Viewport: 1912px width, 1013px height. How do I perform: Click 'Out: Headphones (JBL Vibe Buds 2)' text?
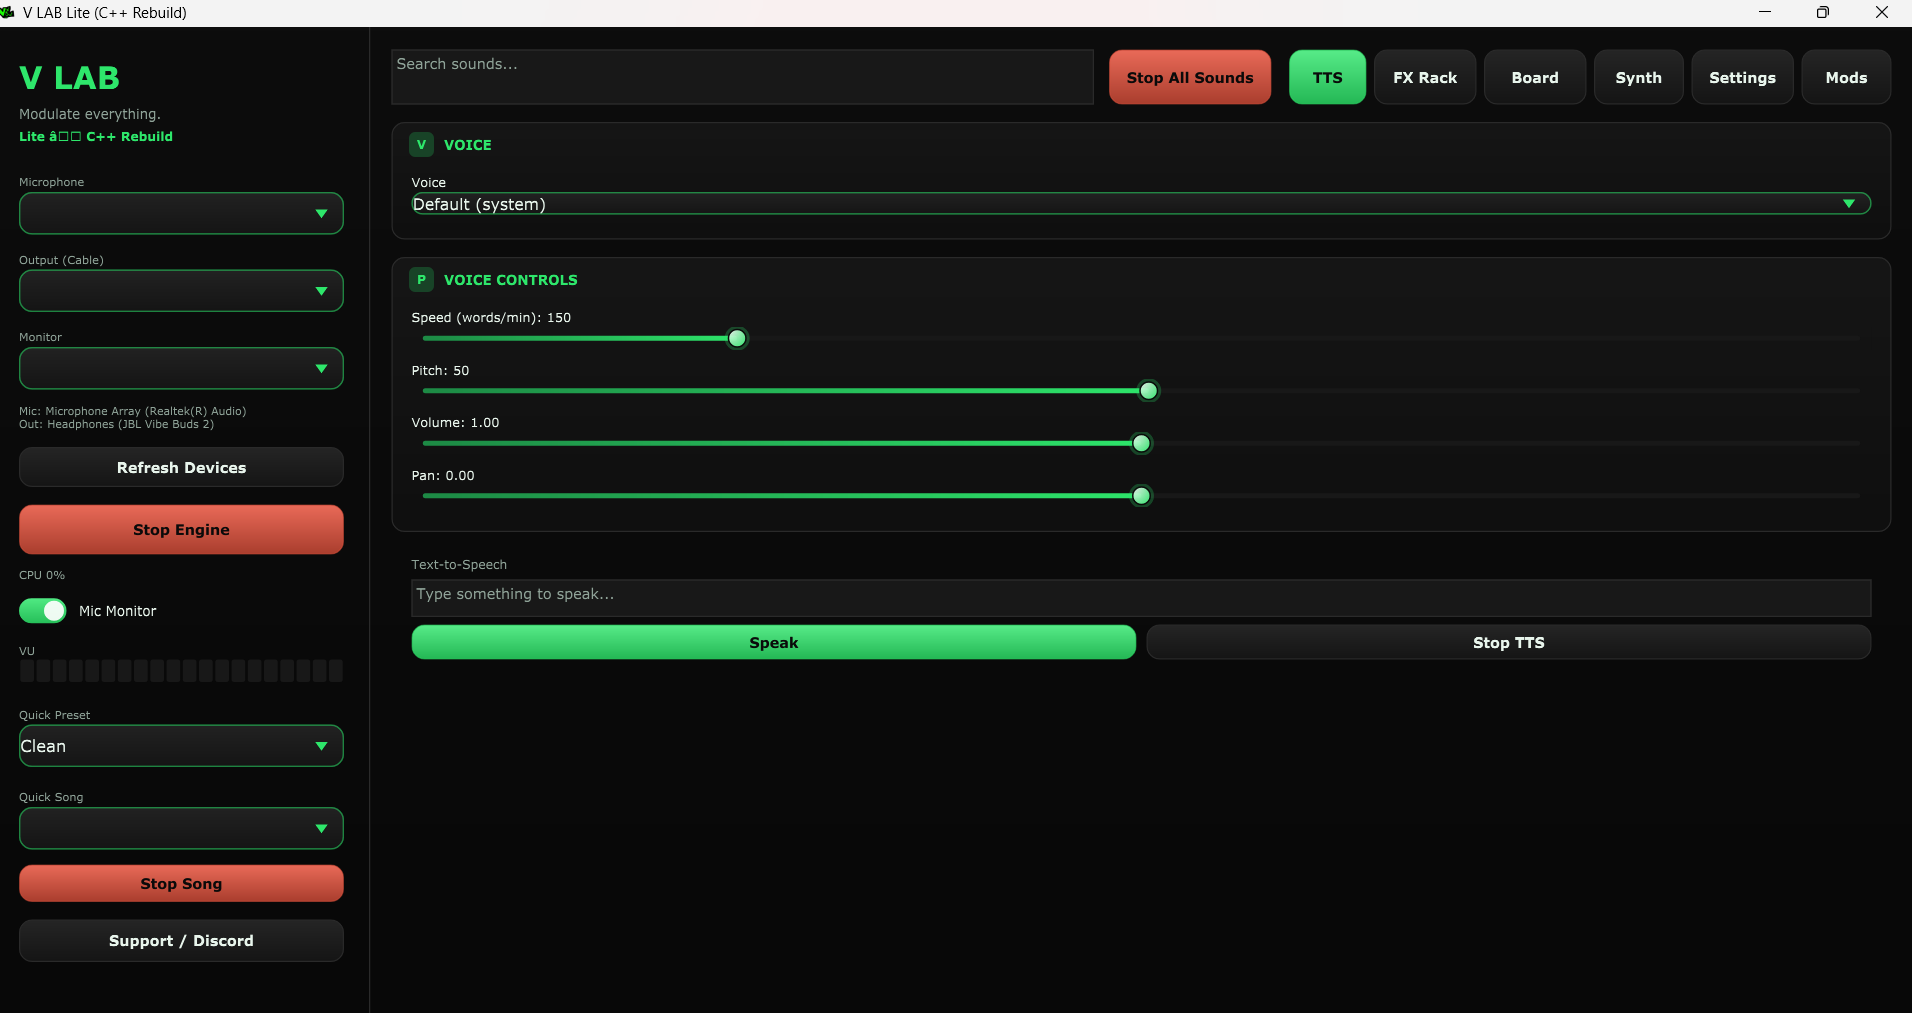click(117, 424)
